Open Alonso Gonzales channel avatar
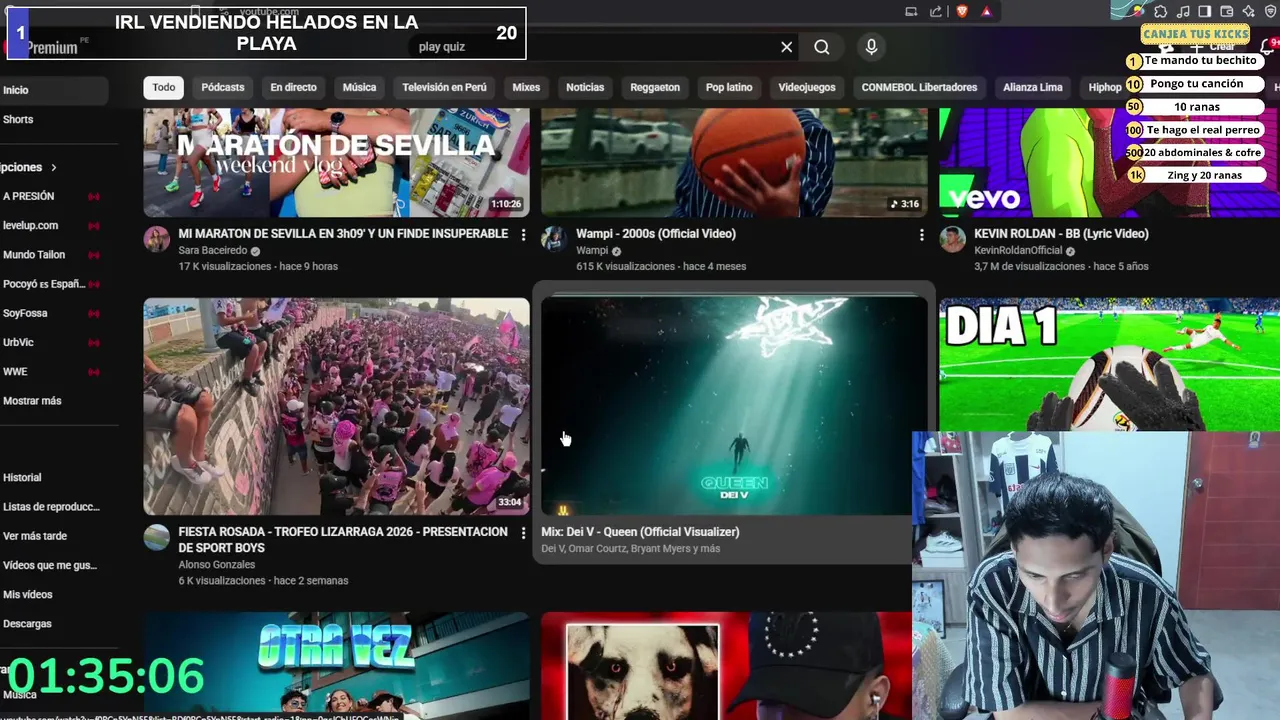 156,537
